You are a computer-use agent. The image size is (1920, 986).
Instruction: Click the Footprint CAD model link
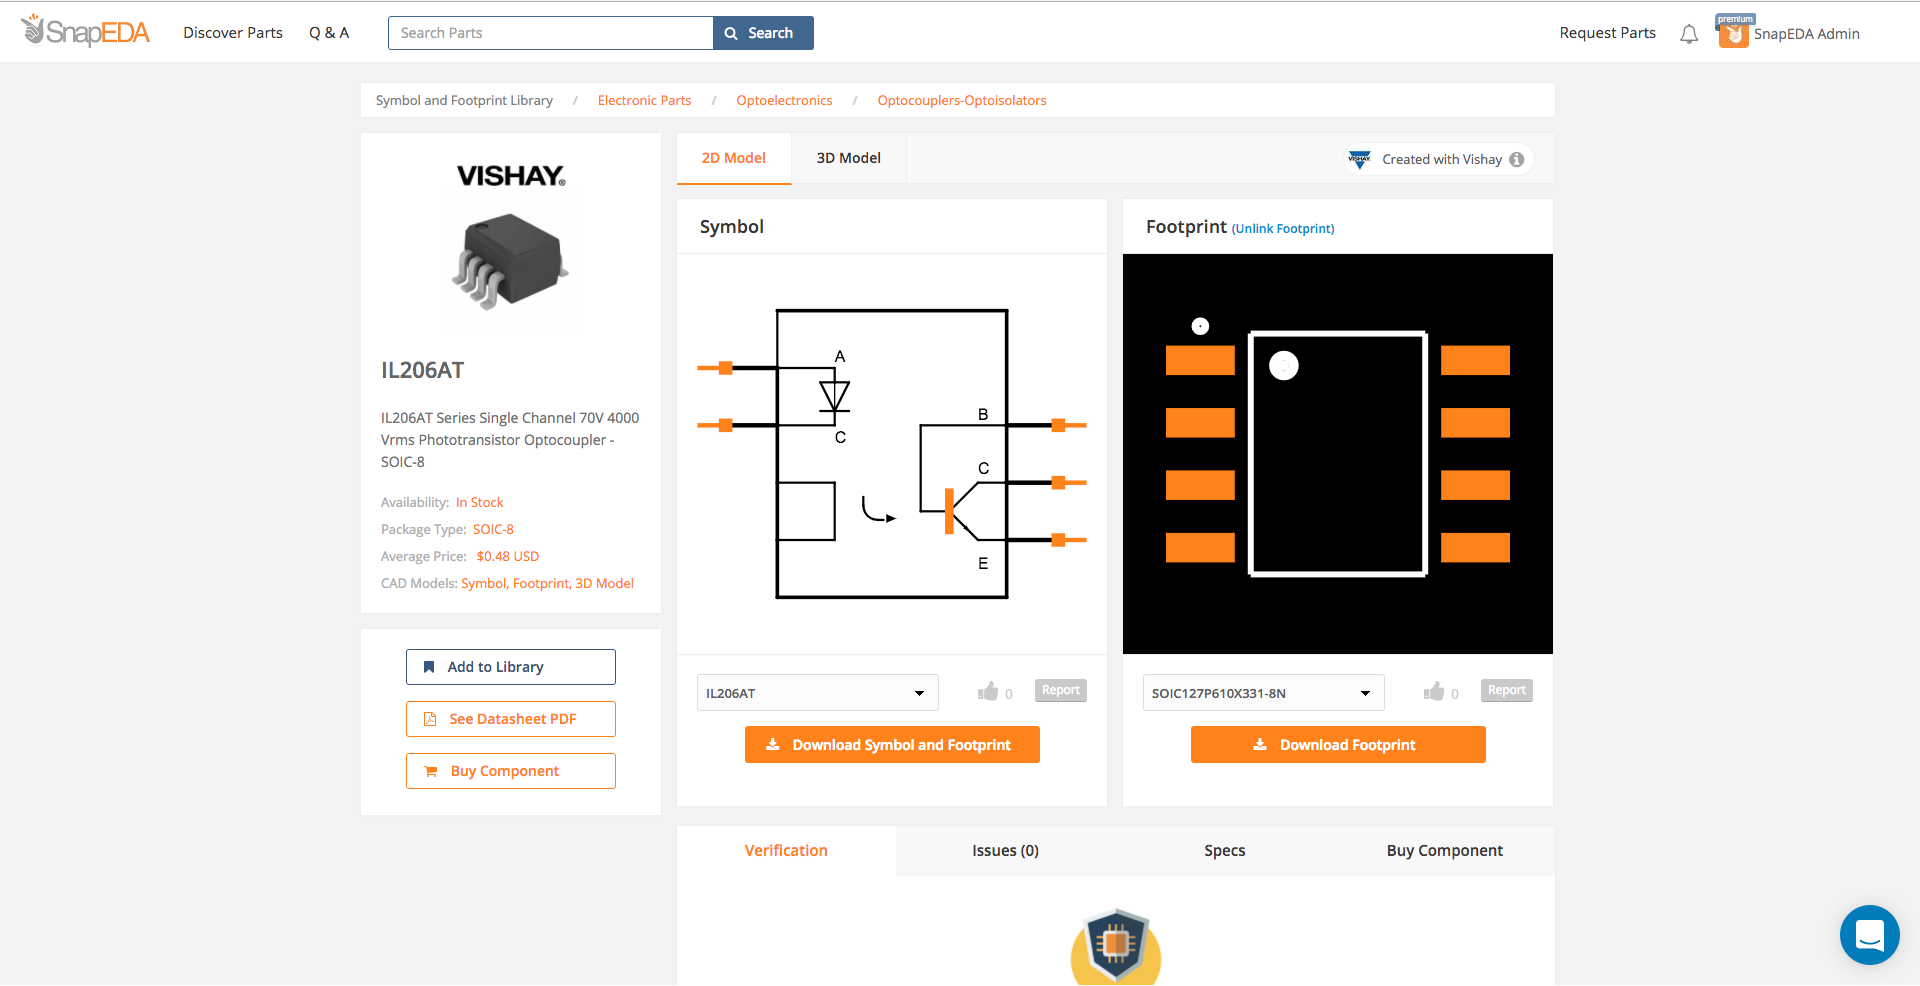[541, 584]
